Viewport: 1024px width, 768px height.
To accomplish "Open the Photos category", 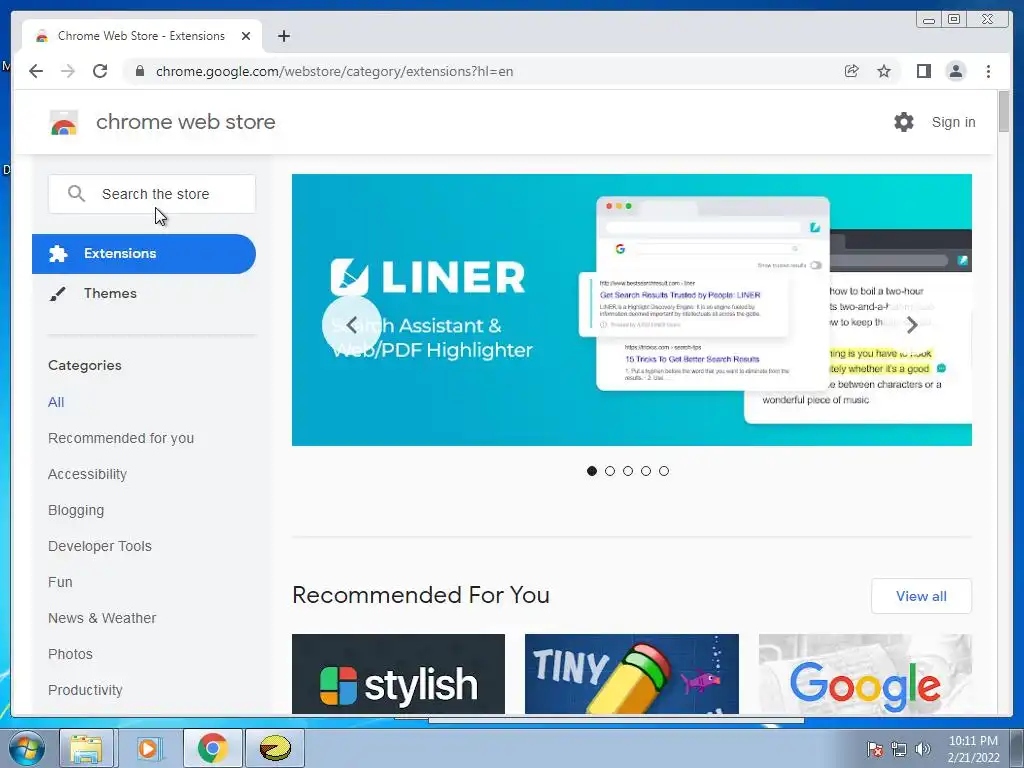I will (71, 654).
